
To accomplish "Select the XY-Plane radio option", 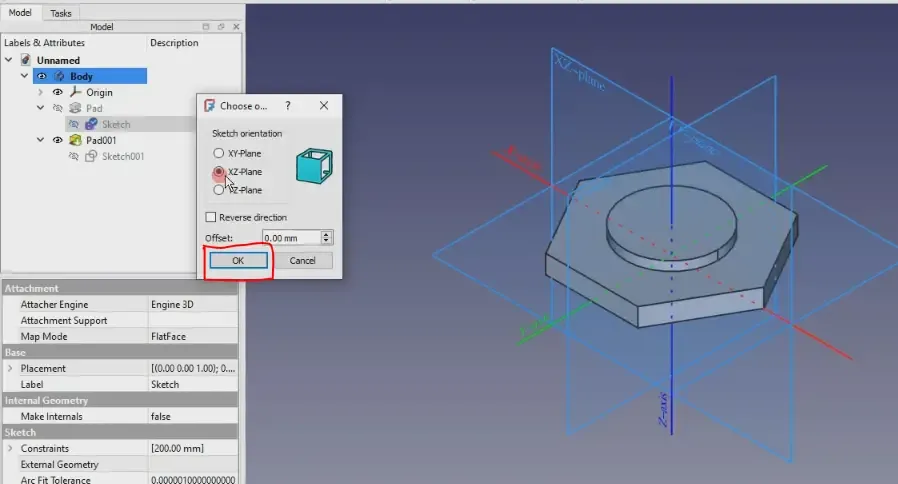I will click(218, 154).
